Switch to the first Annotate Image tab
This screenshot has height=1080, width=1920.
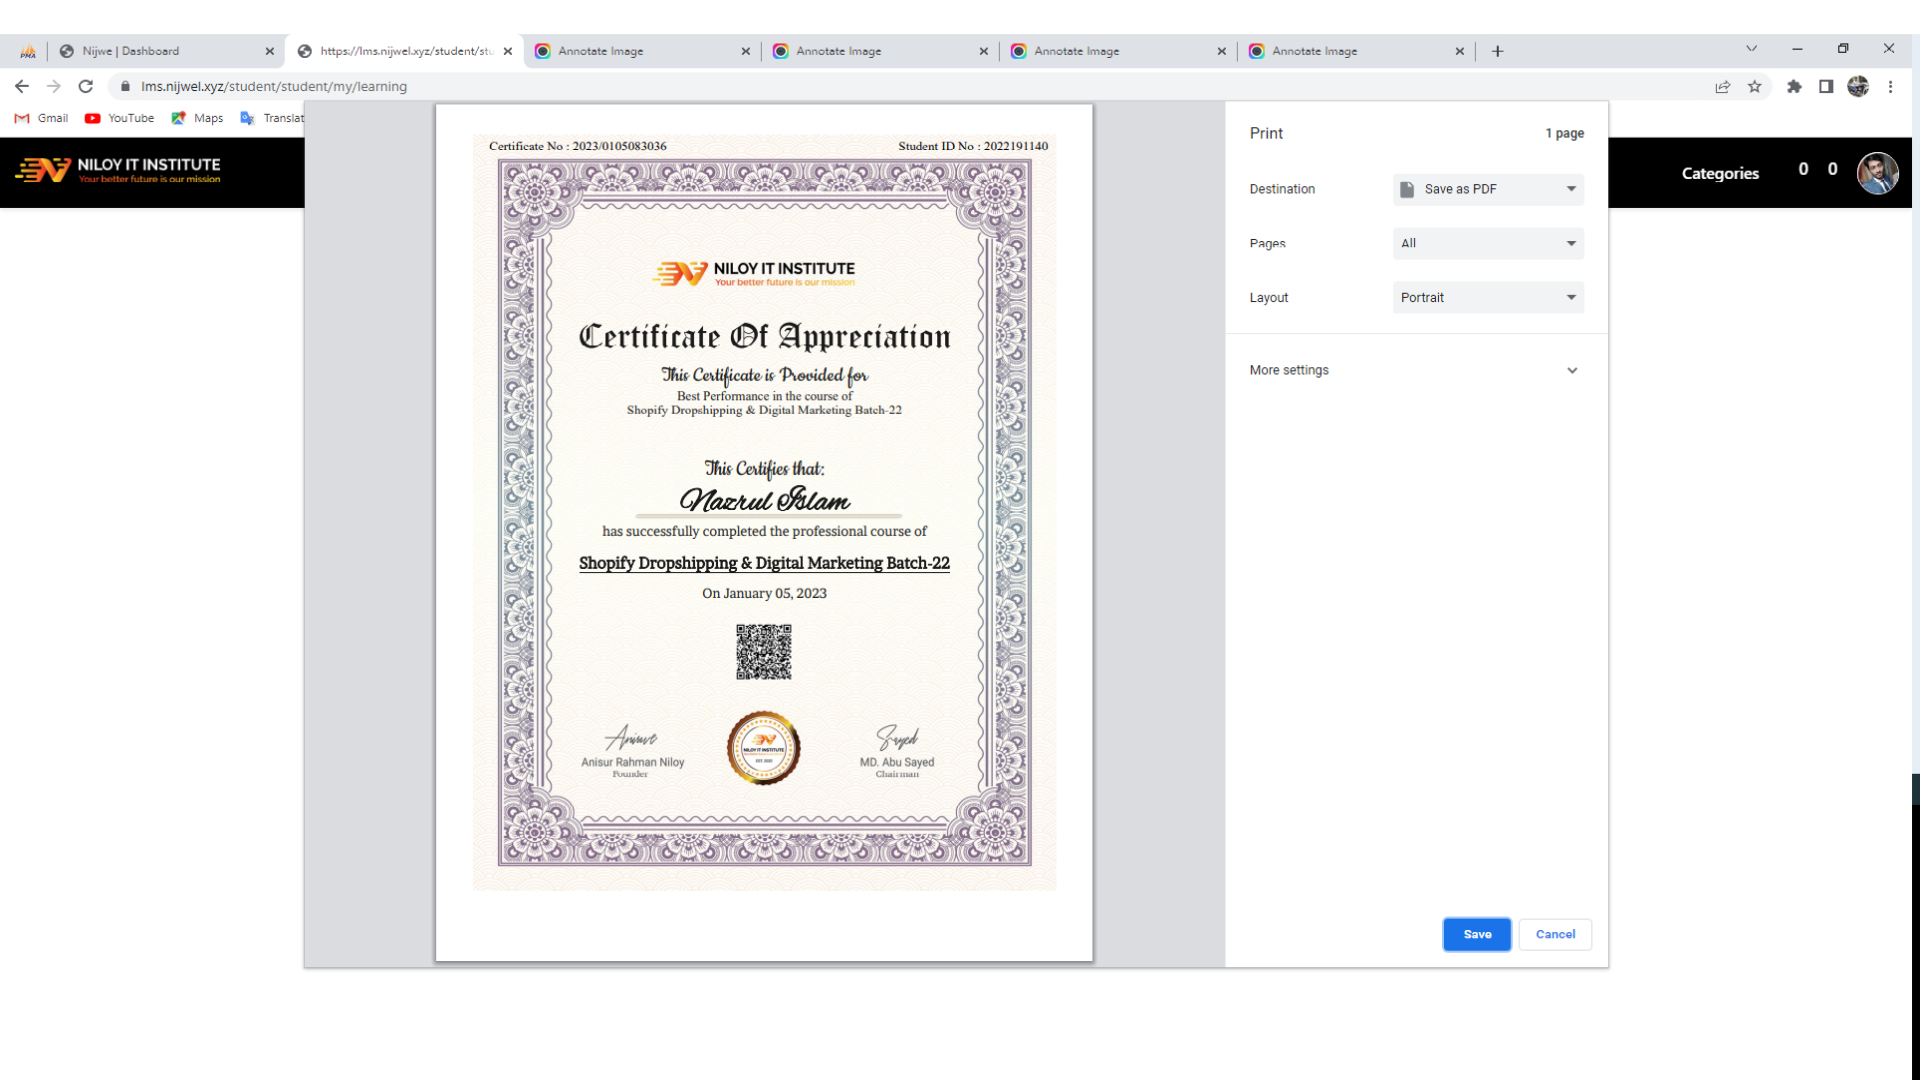click(640, 51)
